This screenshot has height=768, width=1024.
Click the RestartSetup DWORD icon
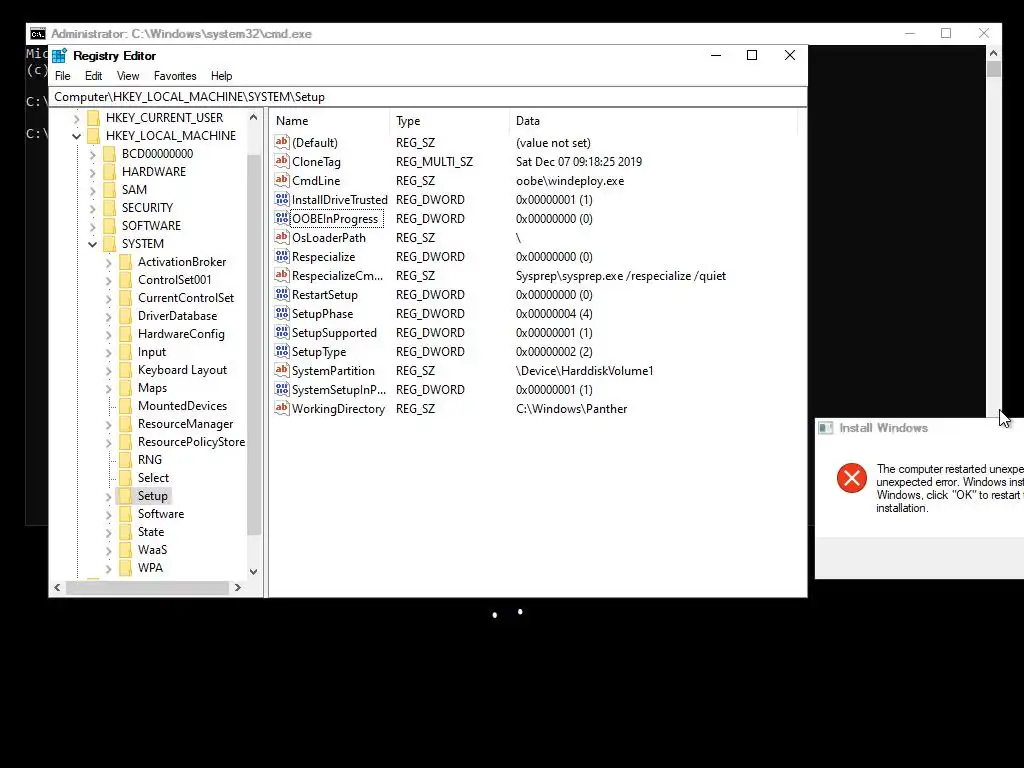click(281, 293)
